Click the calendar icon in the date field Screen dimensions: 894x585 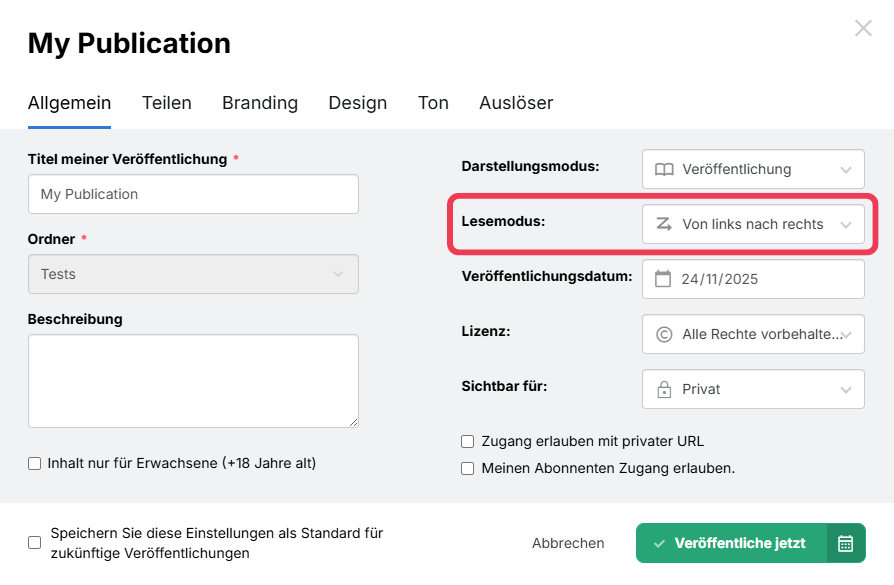663,279
